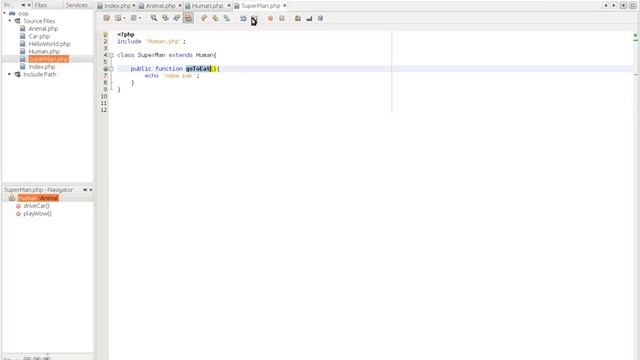Click the Back navigation toolbar icon
This screenshot has height=360, width=640.
coord(118,18)
